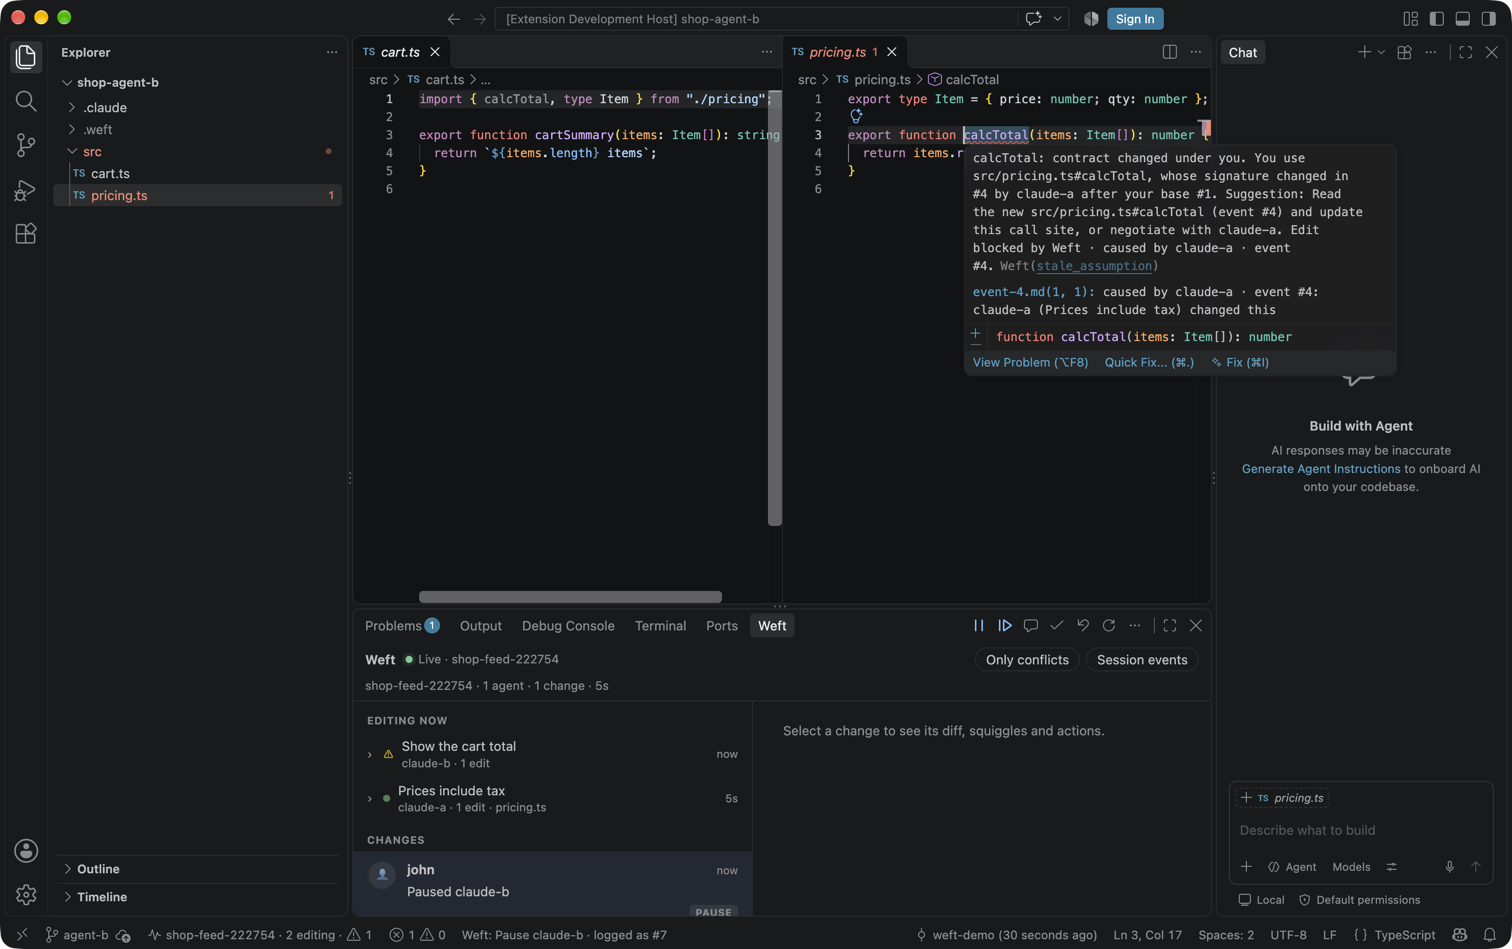This screenshot has height=949, width=1512.
Task: Open the Manage gear menu
Action: 26,894
